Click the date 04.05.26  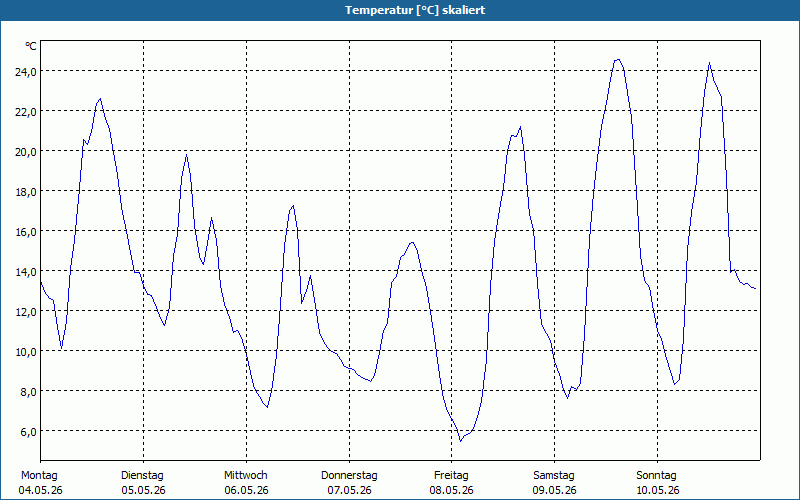[40, 490]
